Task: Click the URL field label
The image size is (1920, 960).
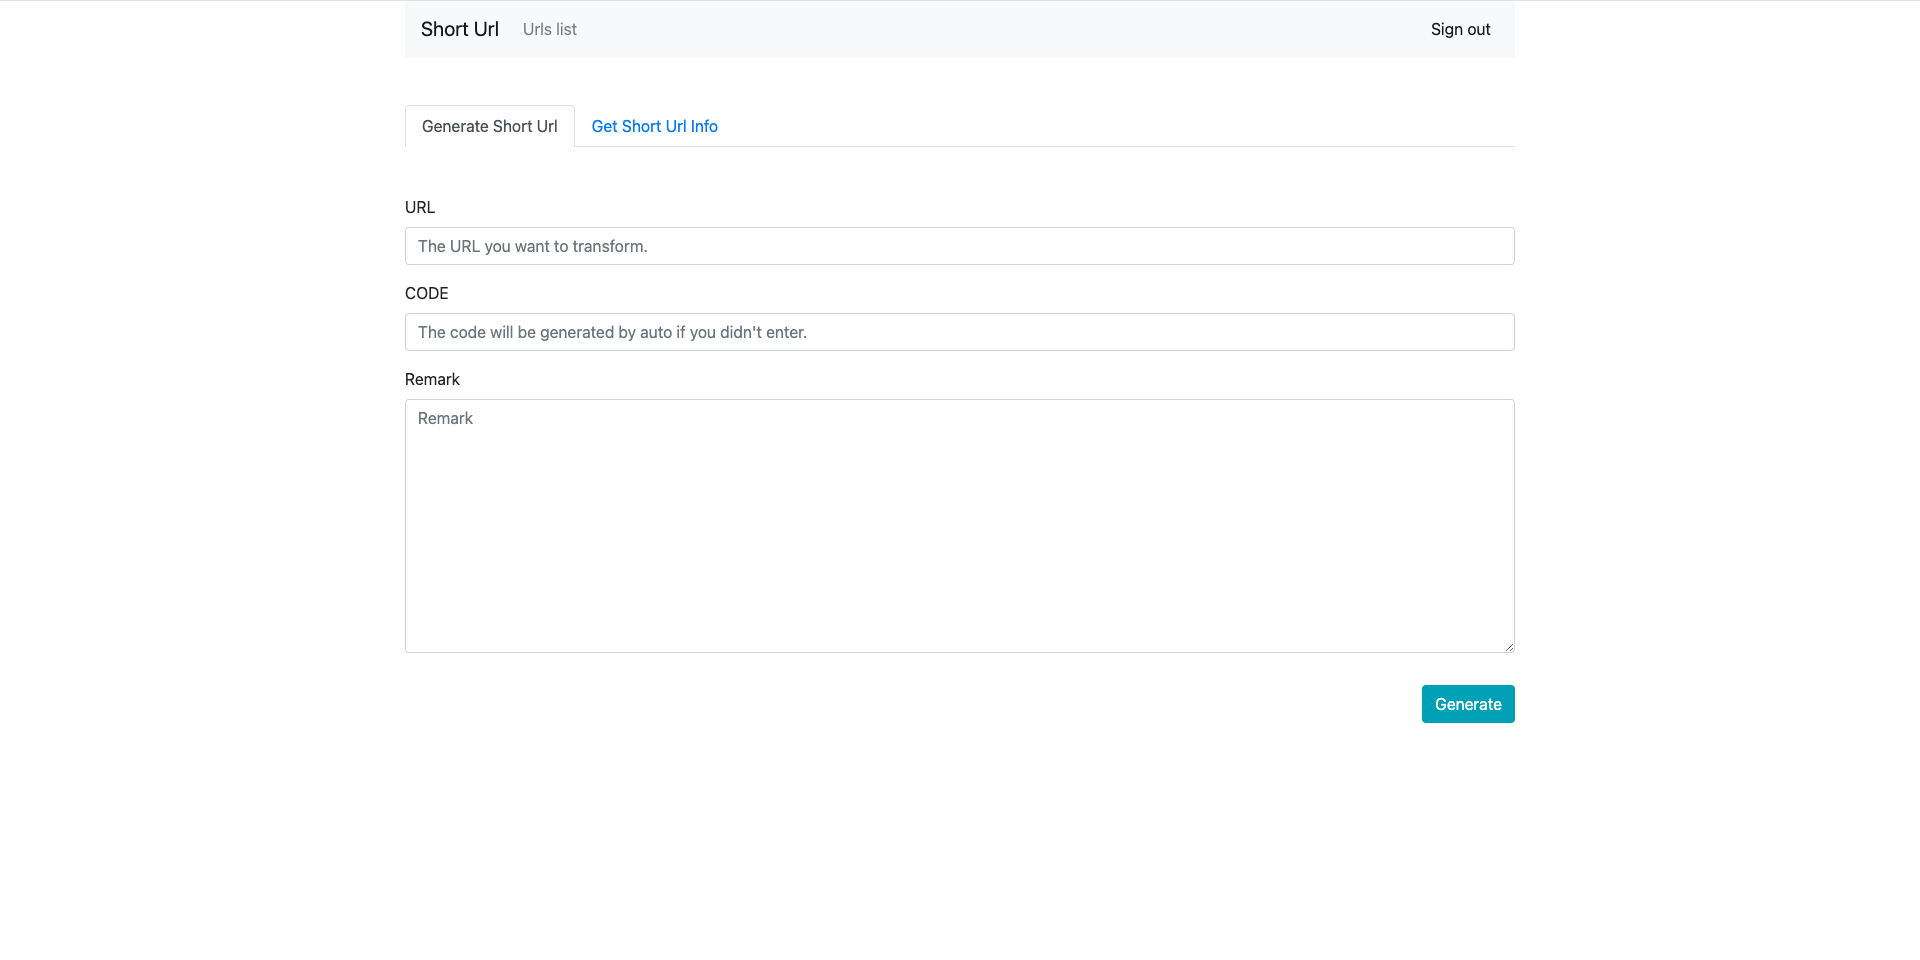Action: (x=420, y=207)
